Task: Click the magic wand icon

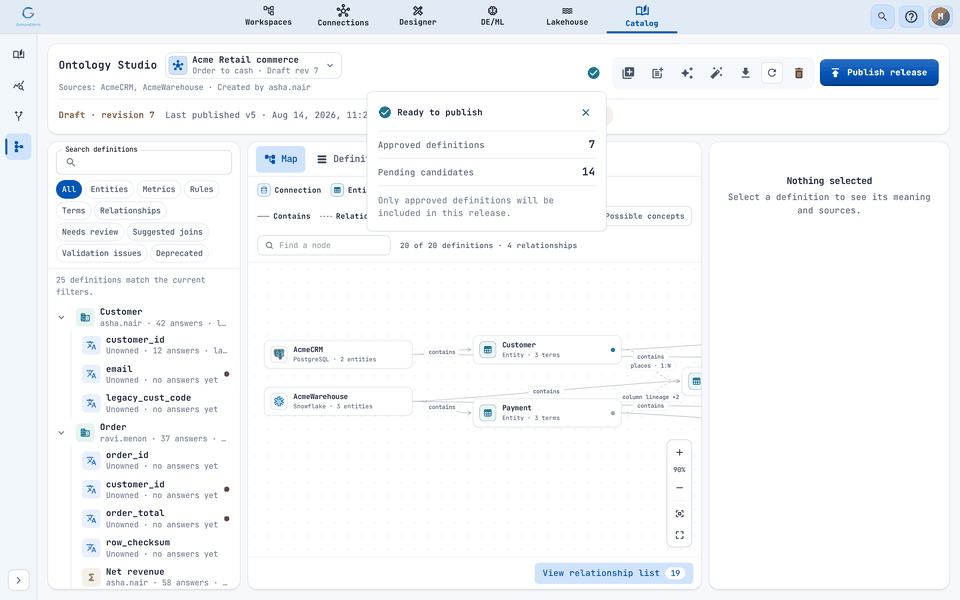Action: (x=716, y=73)
